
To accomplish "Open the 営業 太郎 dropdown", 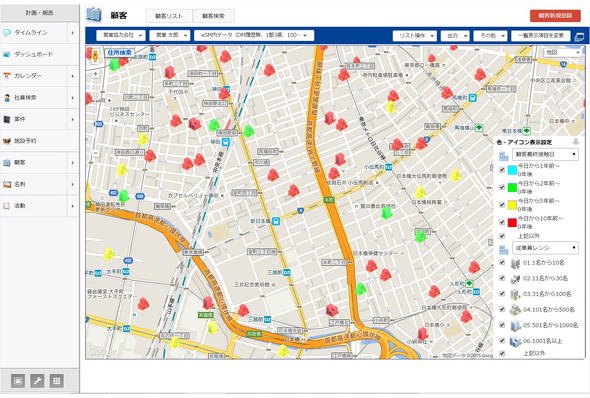I will [169, 35].
